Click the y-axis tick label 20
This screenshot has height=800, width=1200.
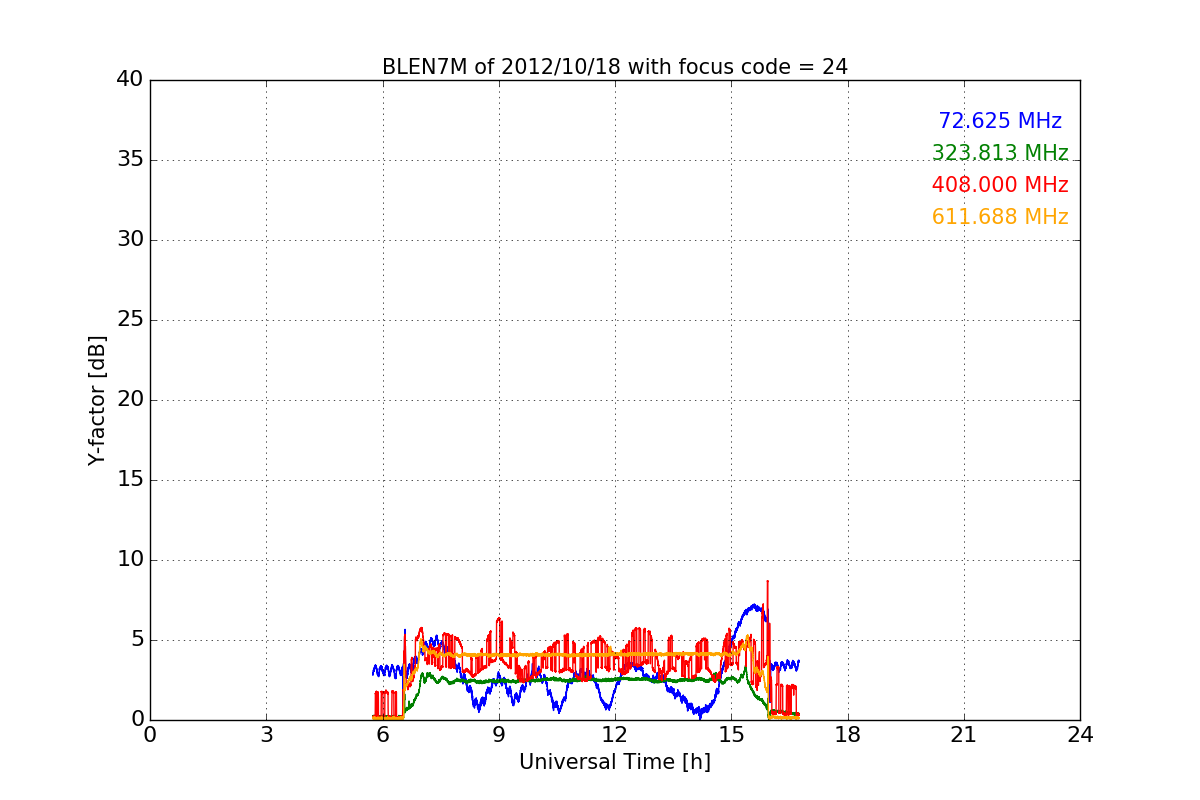[129, 400]
